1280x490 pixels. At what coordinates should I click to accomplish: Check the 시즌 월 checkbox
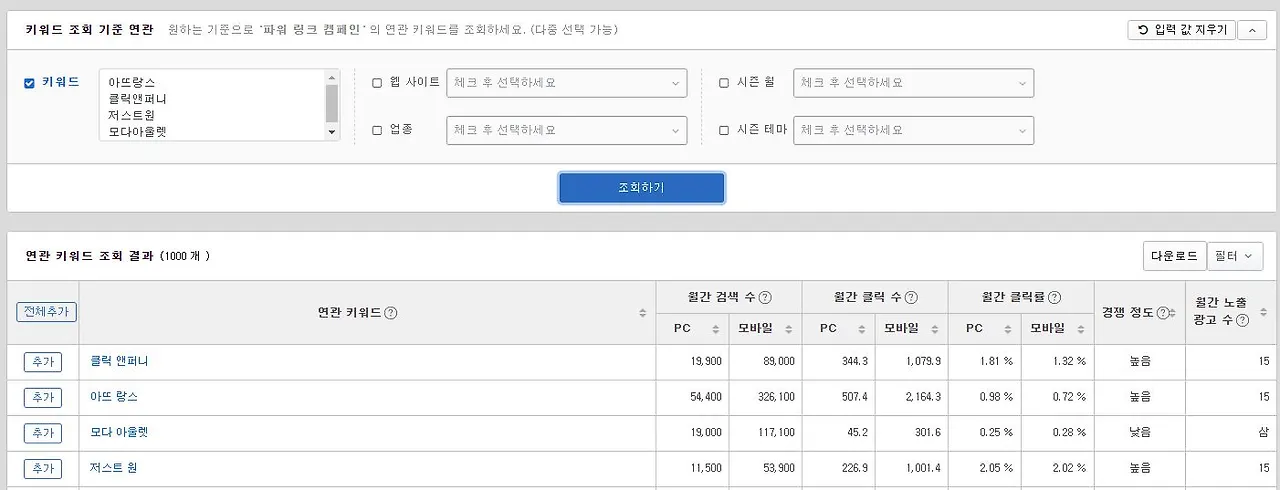point(724,83)
